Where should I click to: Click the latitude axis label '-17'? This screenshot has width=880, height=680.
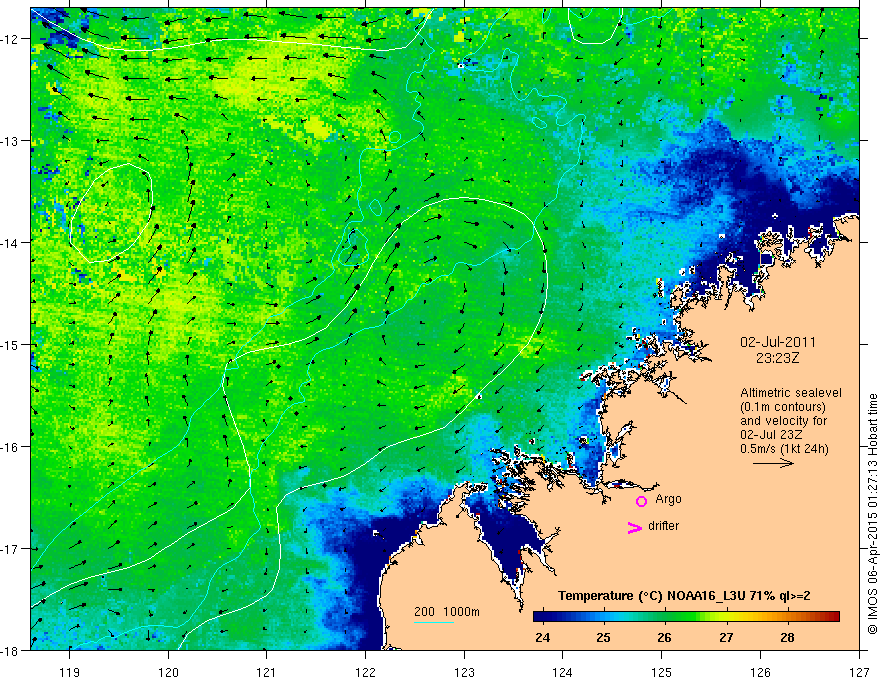coord(10,549)
